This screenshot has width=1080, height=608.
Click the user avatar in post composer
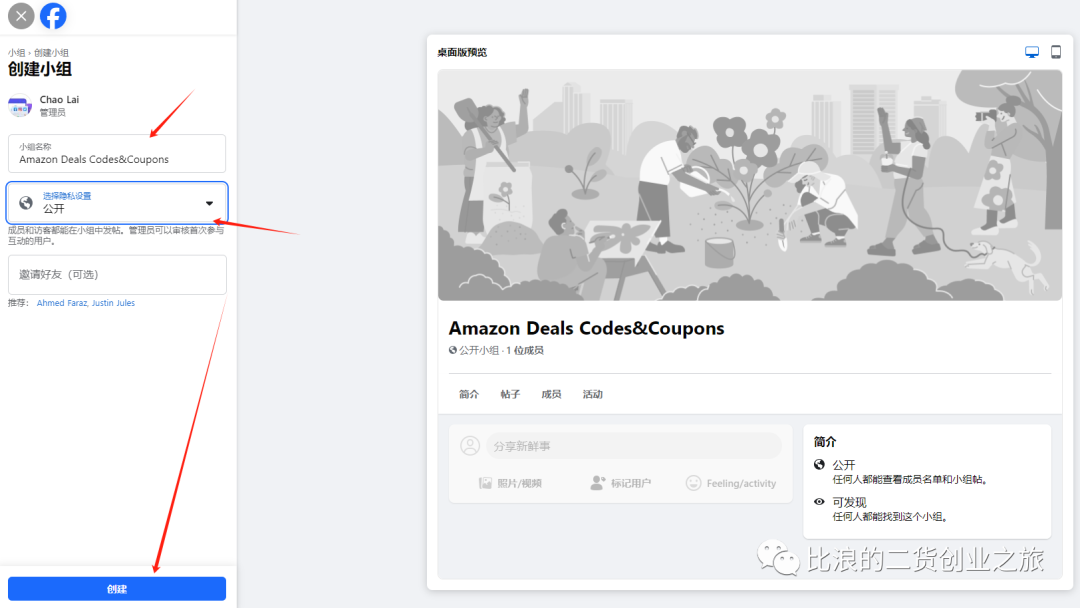(470, 445)
